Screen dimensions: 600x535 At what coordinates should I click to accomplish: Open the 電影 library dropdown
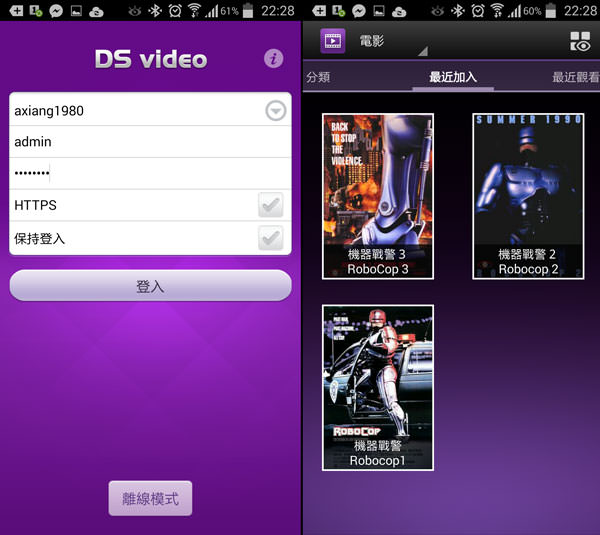(392, 41)
